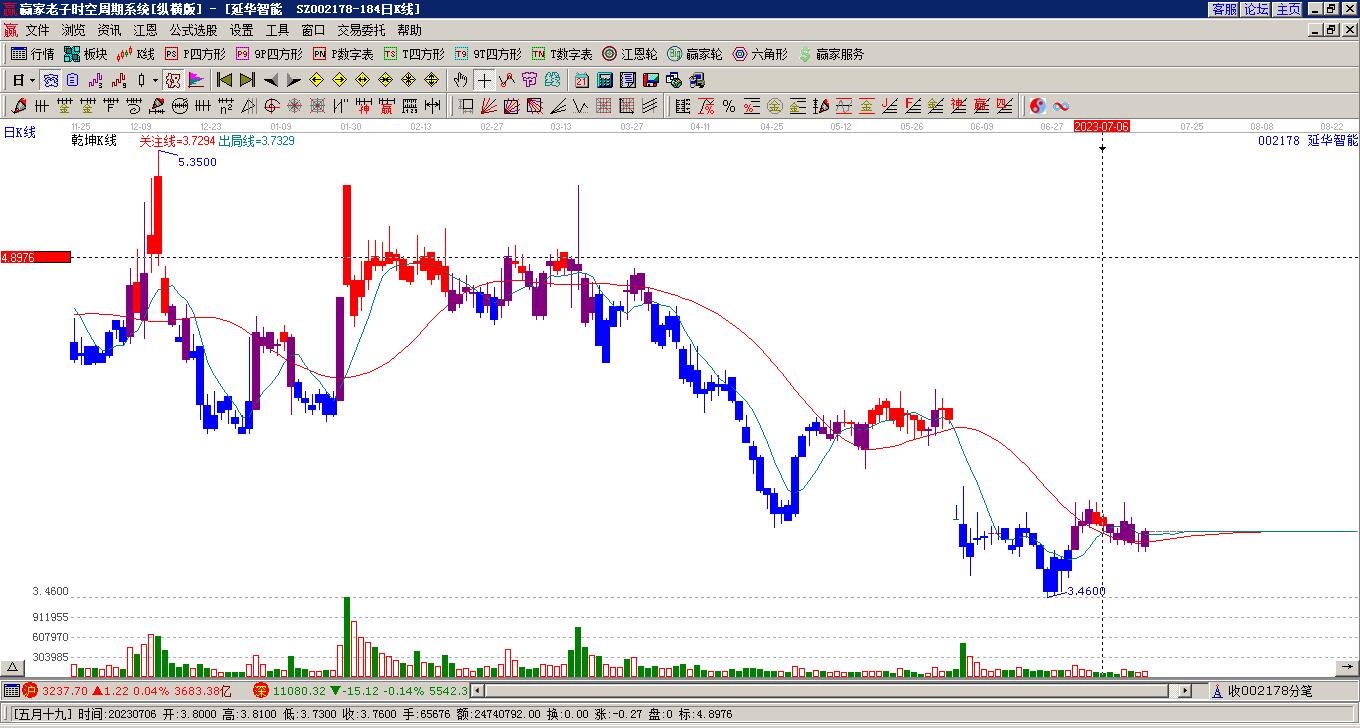The width and height of the screenshot is (1360, 728).
Task: Open the 六角形 hexagon tool
Action: 760,54
